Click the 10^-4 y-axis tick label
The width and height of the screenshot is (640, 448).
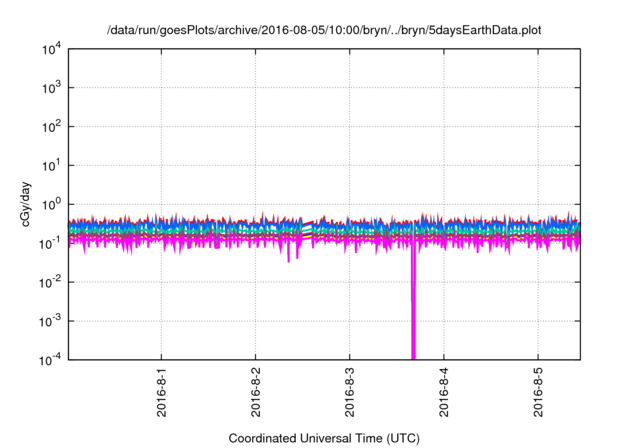[52, 360]
